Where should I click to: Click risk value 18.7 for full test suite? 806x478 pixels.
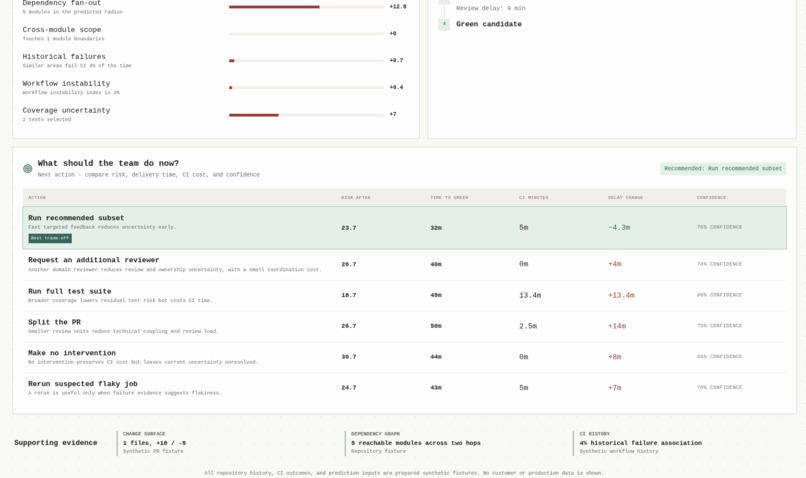(x=349, y=296)
